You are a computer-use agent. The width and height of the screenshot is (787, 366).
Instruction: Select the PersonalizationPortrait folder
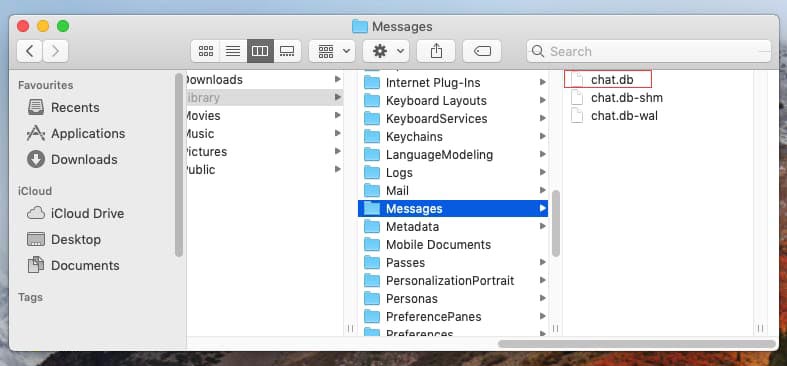click(x=453, y=281)
